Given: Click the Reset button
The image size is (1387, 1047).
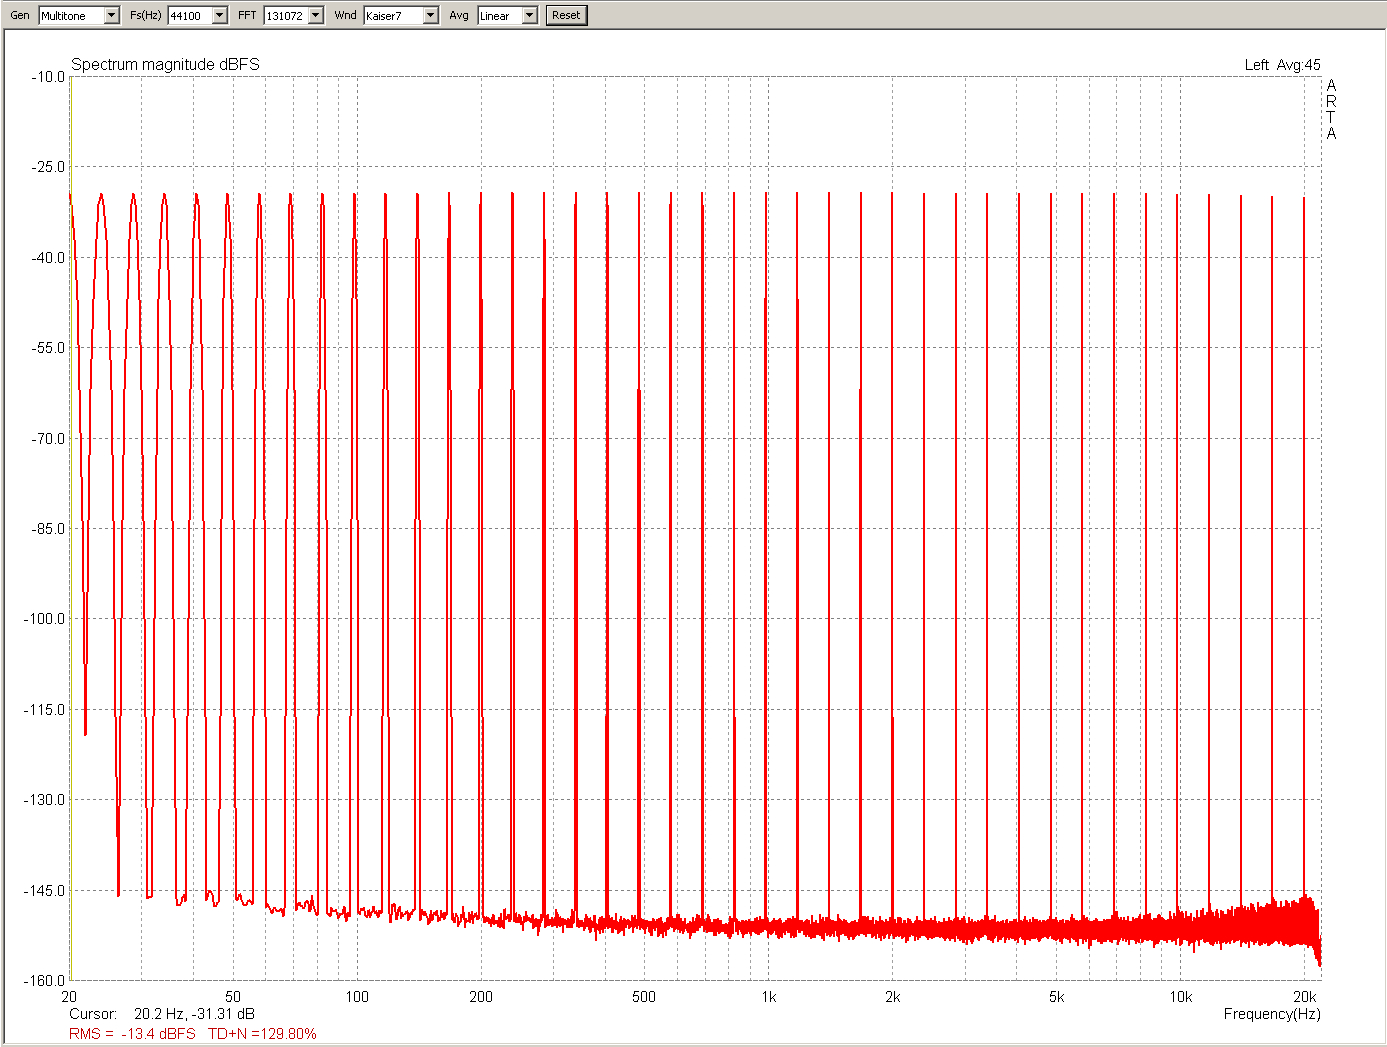Looking at the screenshot, I should (566, 15).
